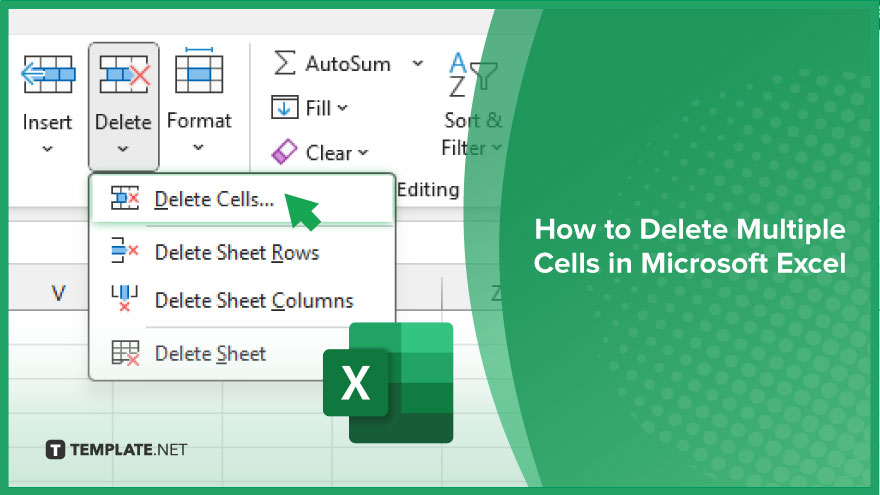Click the AutoSum sigma icon
The width and height of the screenshot is (880, 495).
tap(285, 63)
